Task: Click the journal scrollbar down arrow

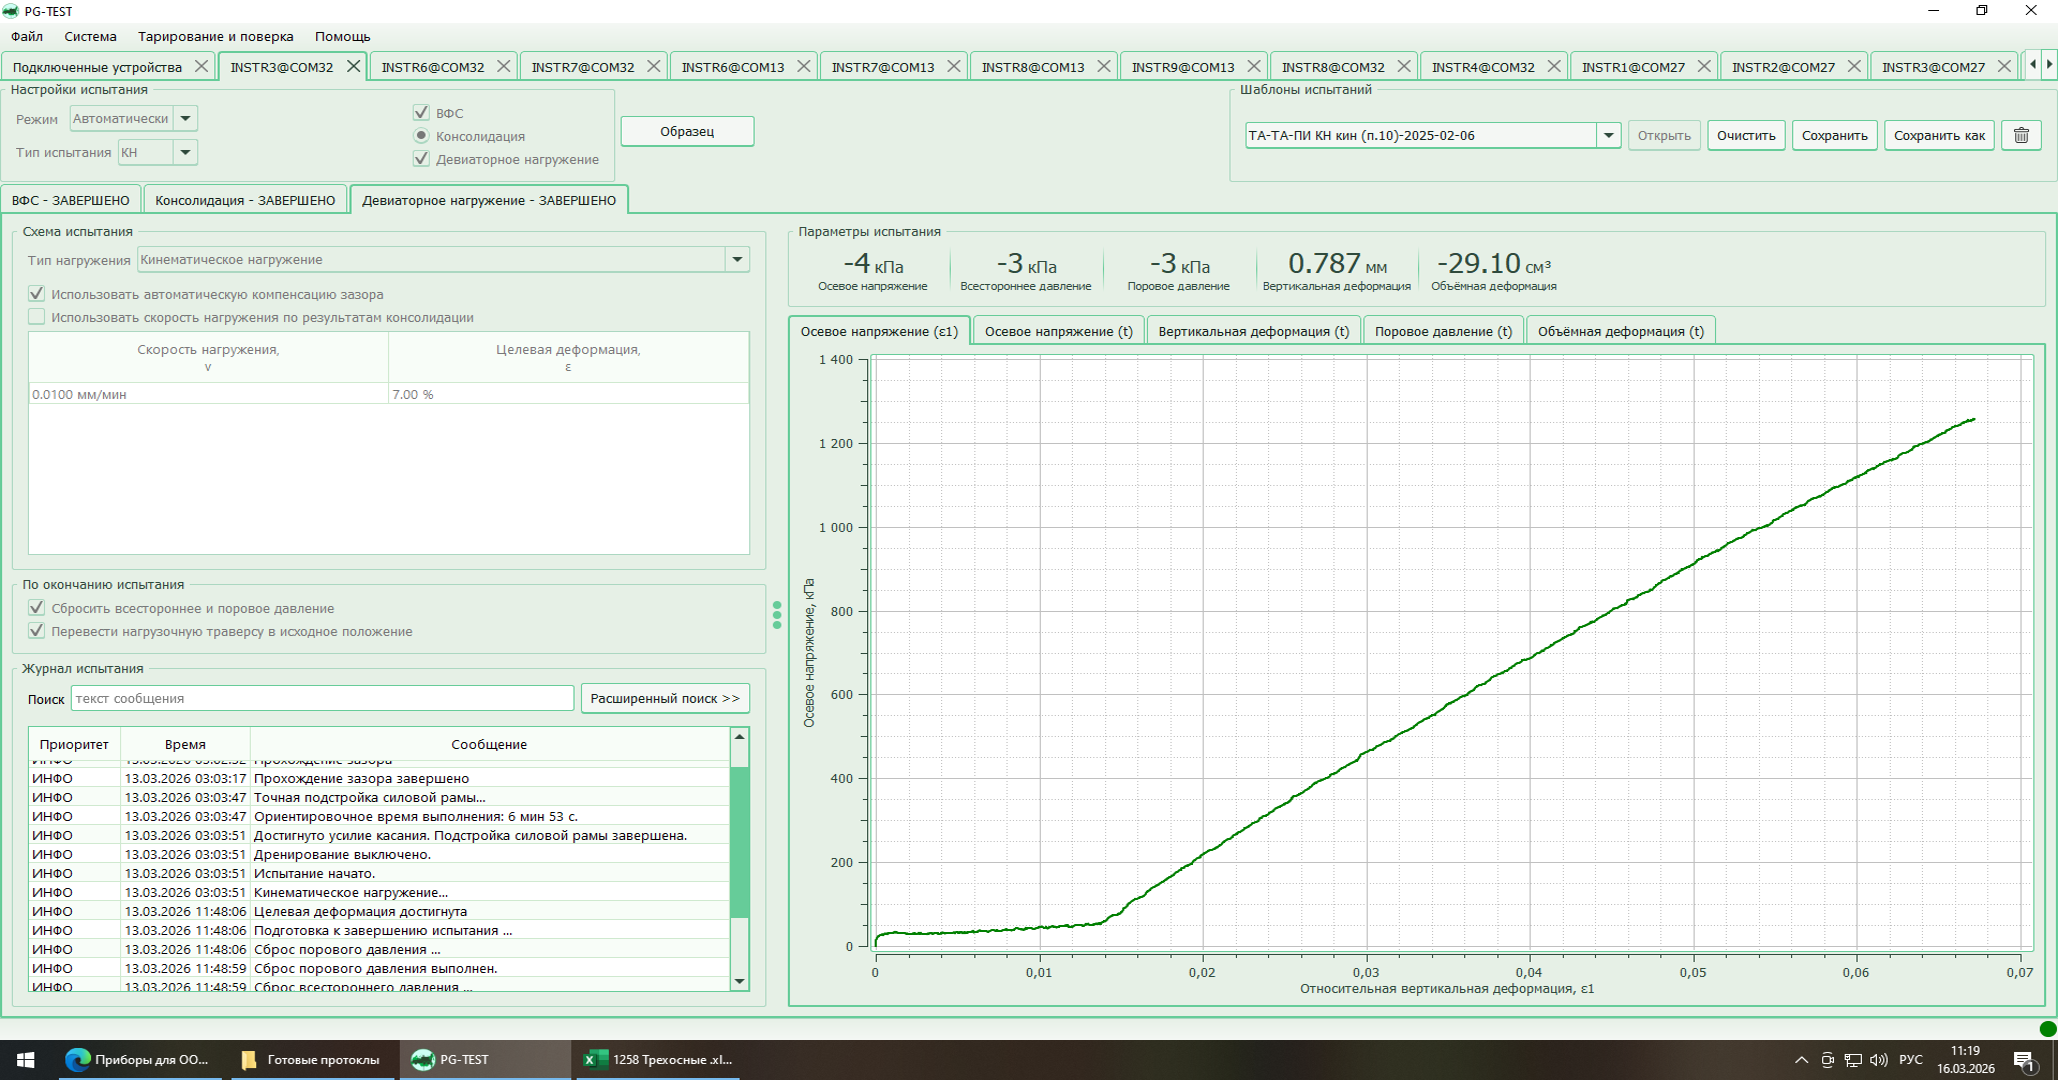Action: coord(739,982)
